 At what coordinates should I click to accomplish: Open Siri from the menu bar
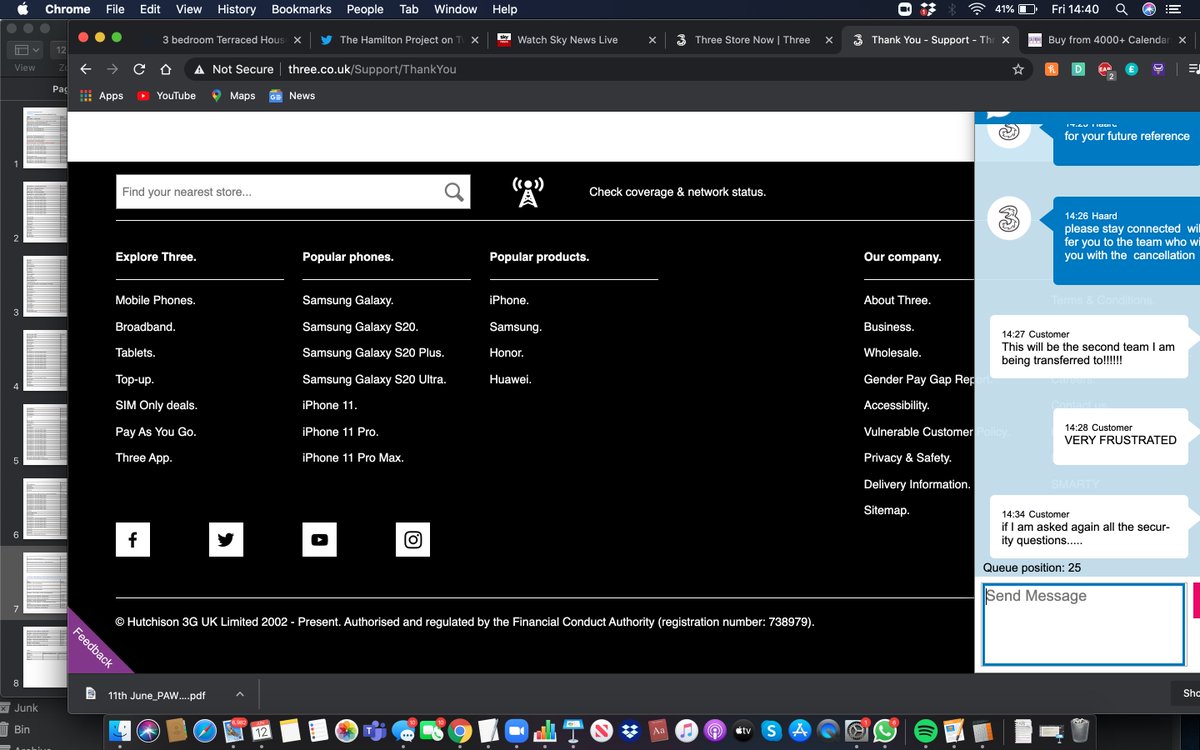tap(1149, 9)
